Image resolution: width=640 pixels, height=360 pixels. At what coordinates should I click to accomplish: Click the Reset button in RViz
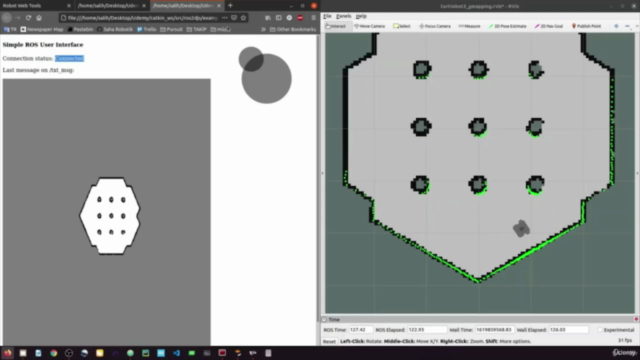pos(329,341)
